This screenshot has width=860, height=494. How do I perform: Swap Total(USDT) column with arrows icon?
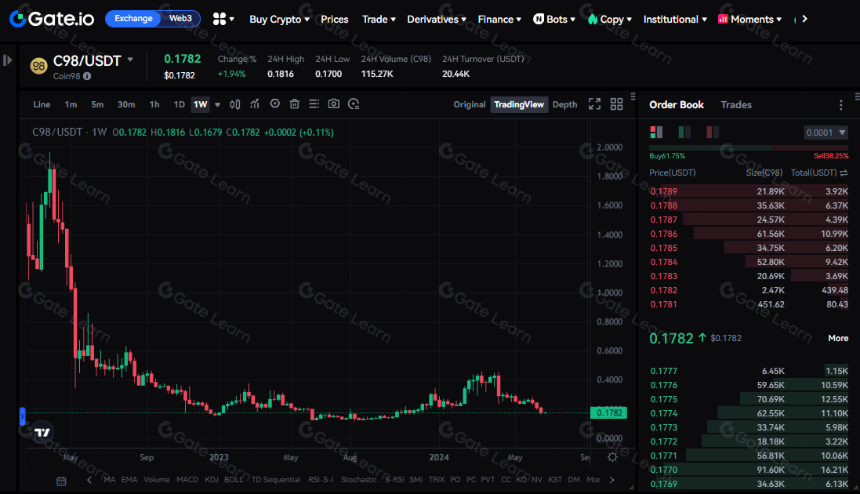[844, 173]
